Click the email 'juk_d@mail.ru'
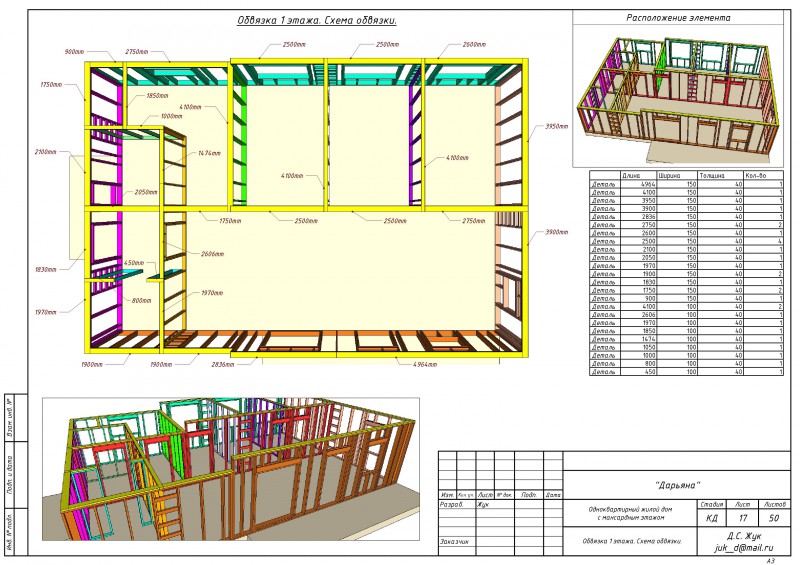Viewport: 800px width, 565px height. (744, 548)
